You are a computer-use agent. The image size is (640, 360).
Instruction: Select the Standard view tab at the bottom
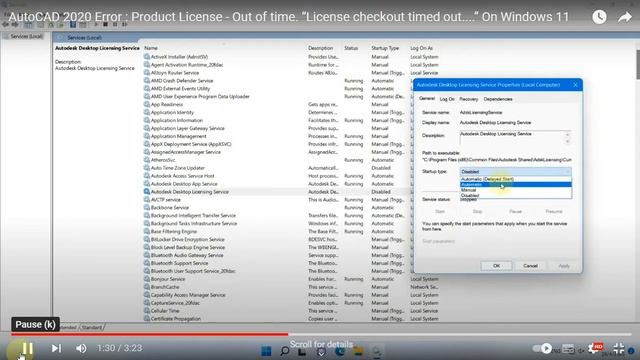[x=92, y=327]
